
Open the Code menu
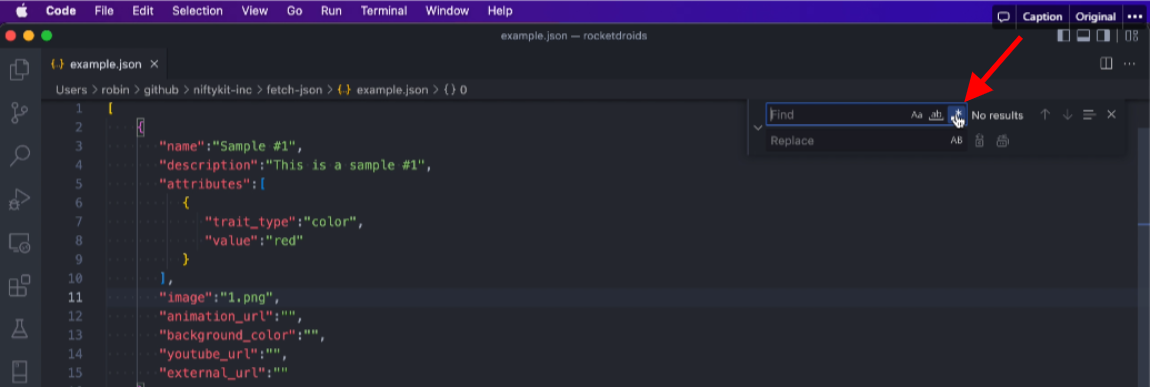pyautogui.click(x=60, y=11)
